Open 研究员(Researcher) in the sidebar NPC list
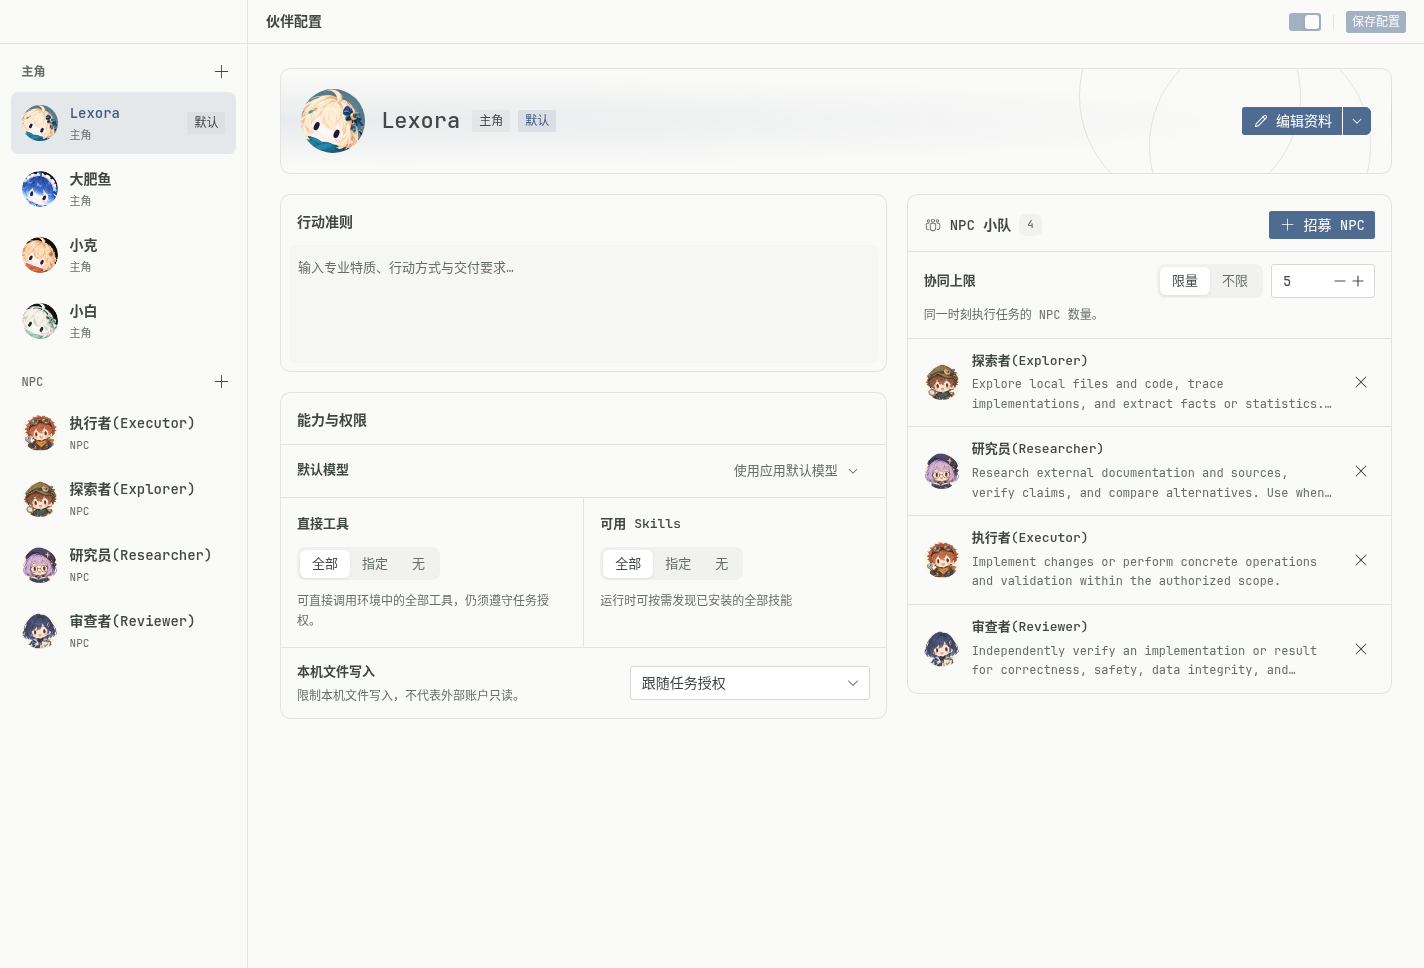The image size is (1424, 968). [123, 565]
